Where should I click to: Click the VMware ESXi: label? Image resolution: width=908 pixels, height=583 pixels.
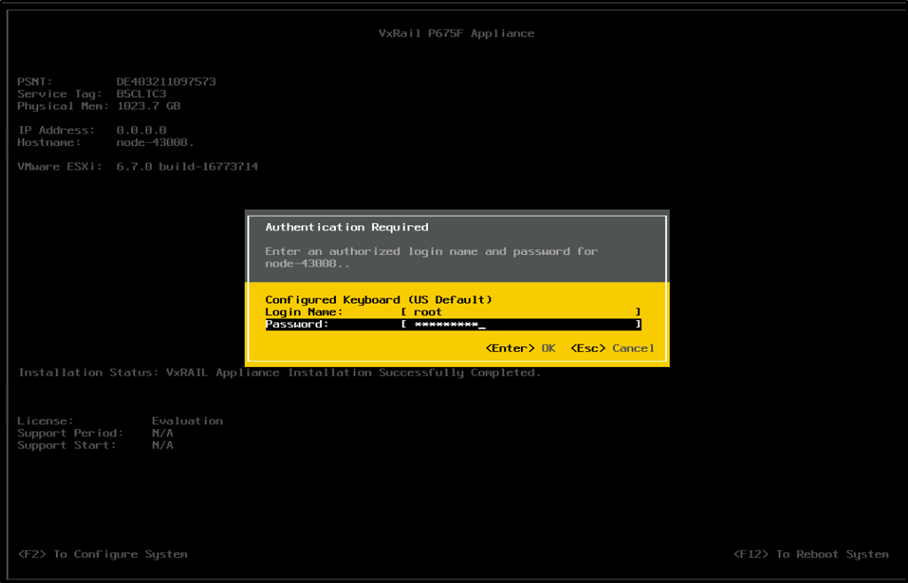(60, 167)
